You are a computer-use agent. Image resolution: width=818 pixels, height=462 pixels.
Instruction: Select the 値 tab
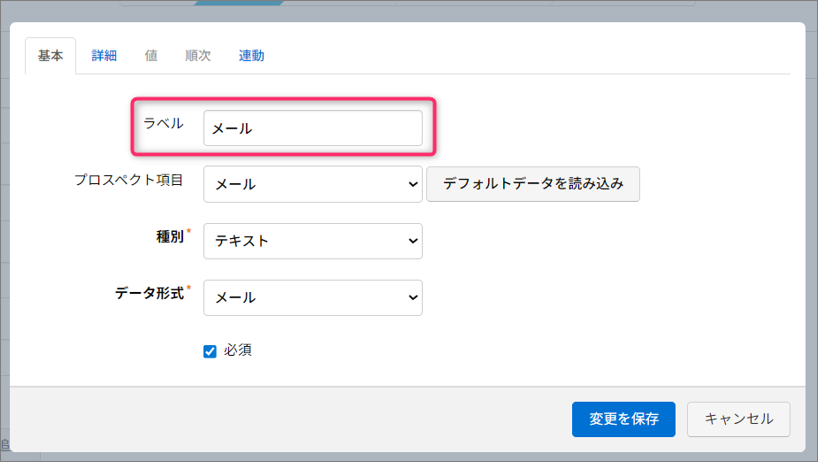[151, 56]
